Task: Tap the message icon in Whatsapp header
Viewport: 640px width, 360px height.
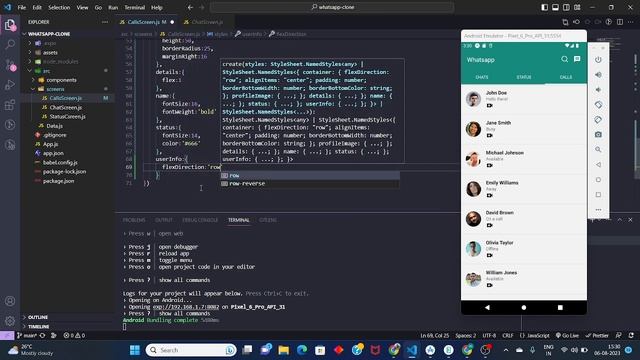Action: click(x=577, y=60)
